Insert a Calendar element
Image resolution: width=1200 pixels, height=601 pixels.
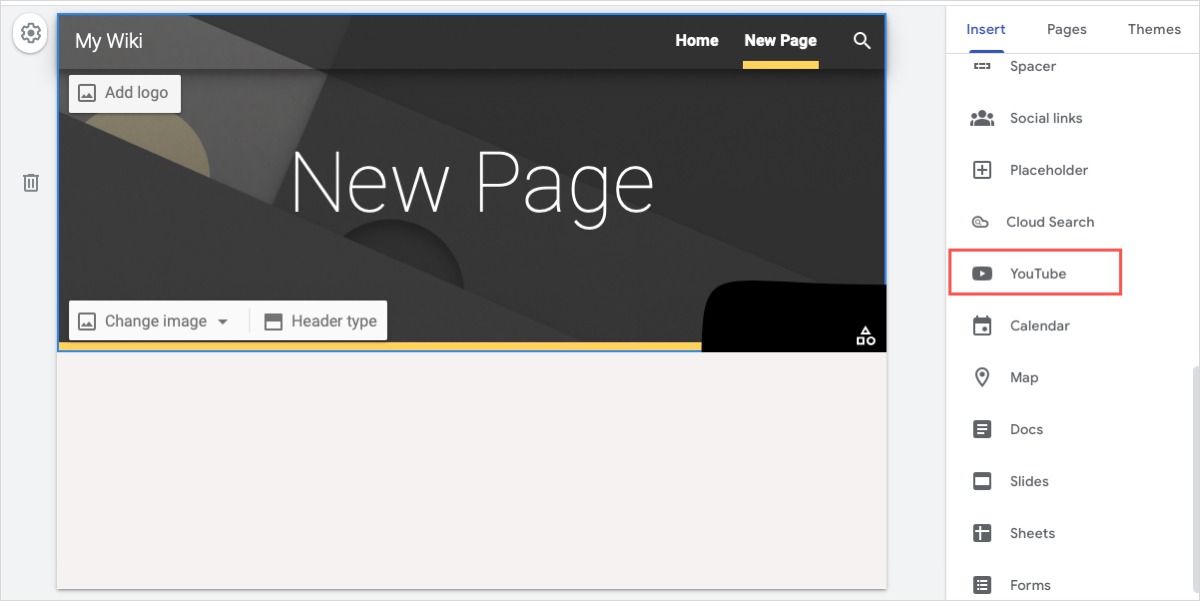click(1040, 325)
